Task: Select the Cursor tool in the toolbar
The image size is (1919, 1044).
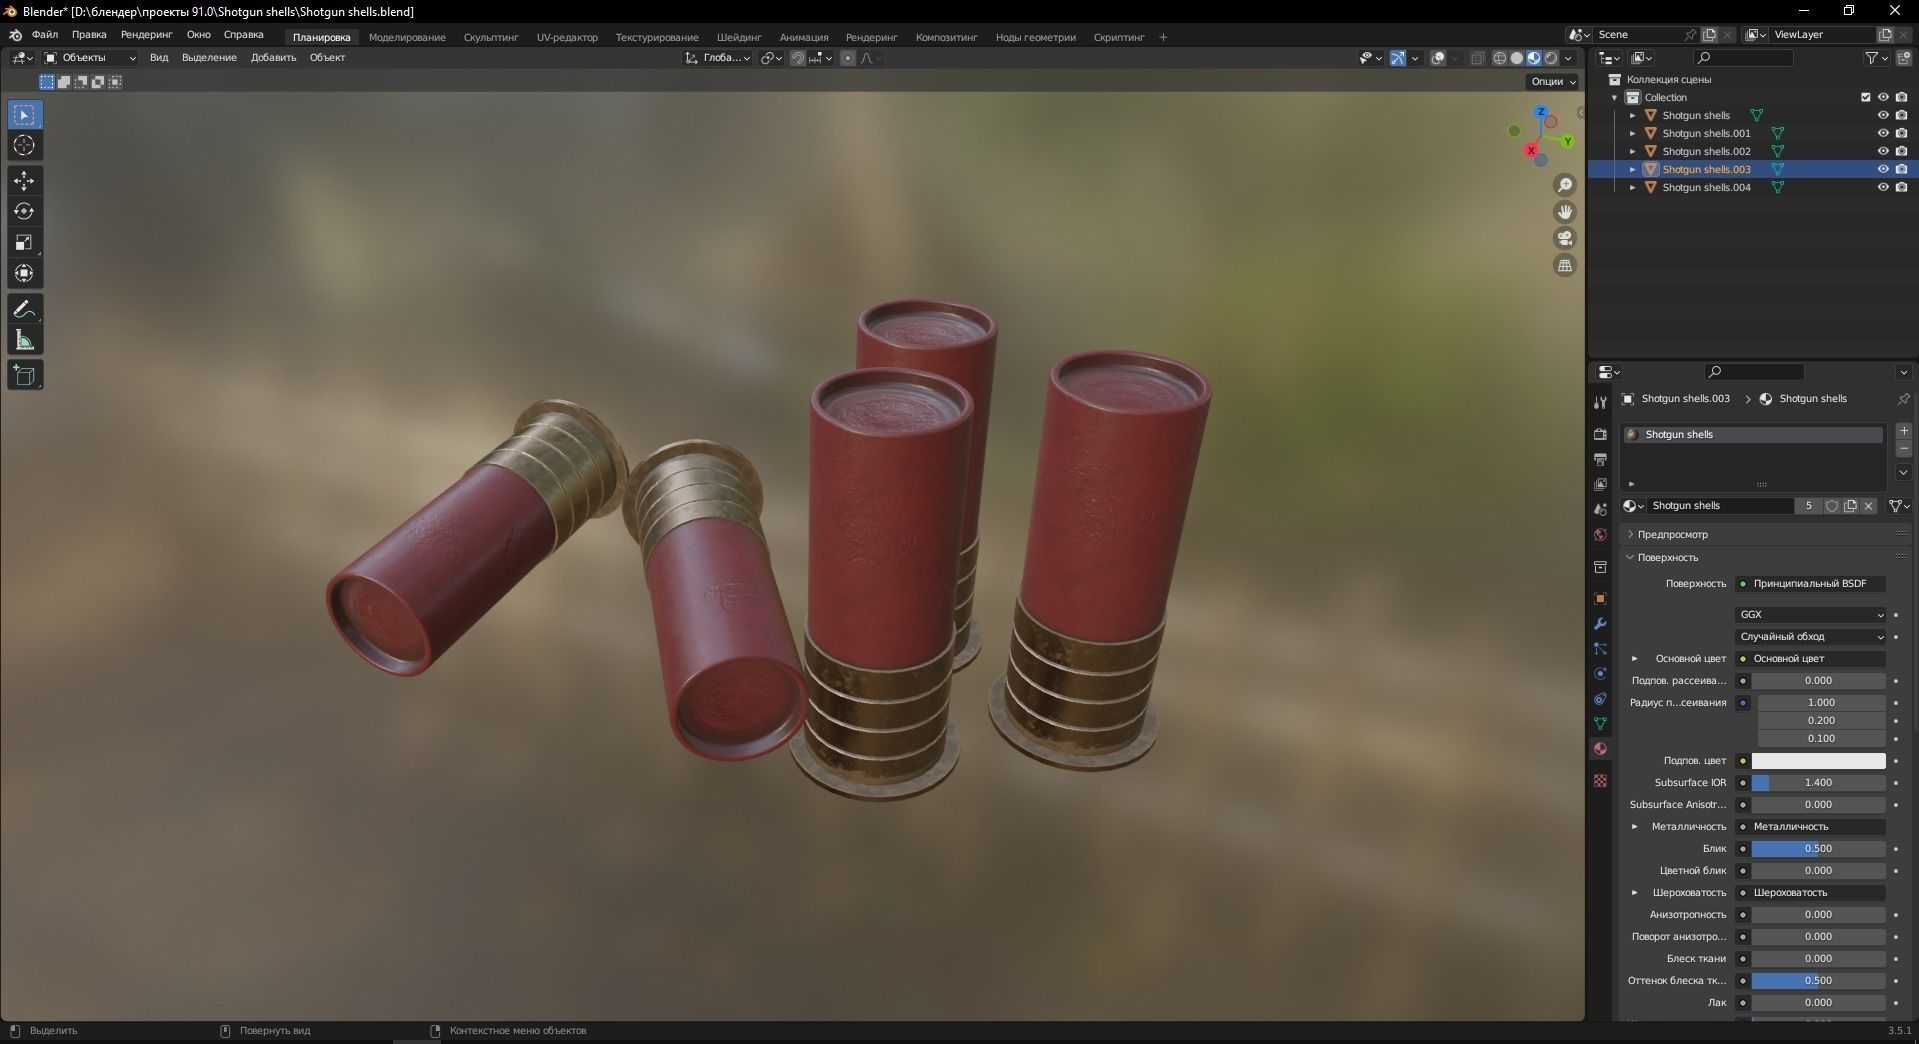Action: click(24, 145)
